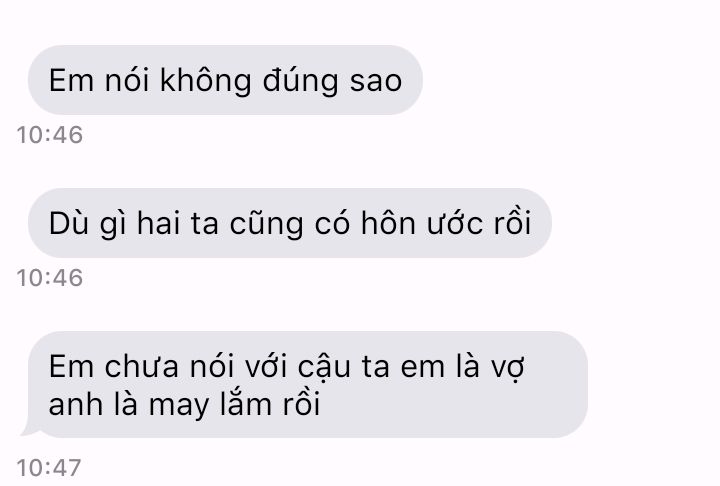
Task: Click the word "may" in the third message
Action: pyautogui.click(x=178, y=407)
